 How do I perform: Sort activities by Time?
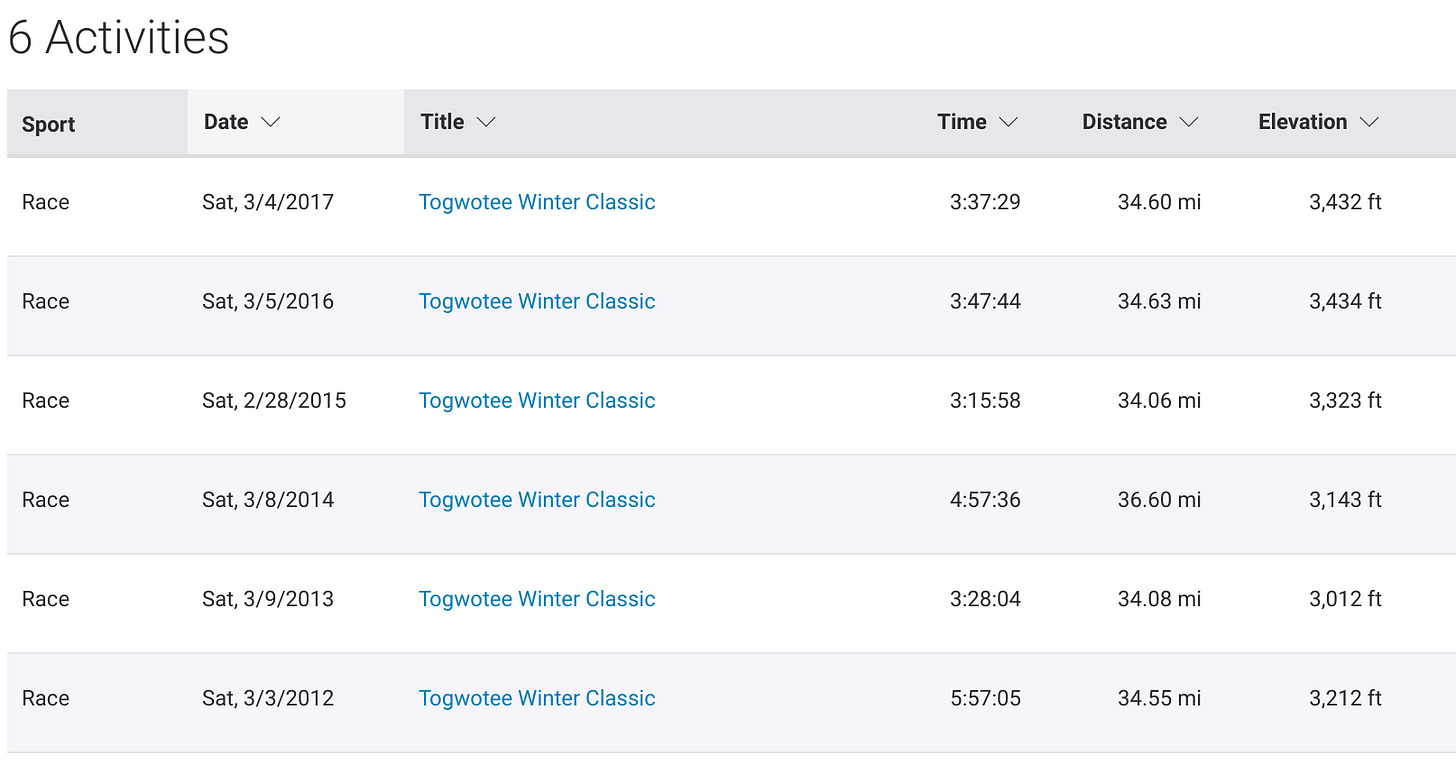[961, 122]
